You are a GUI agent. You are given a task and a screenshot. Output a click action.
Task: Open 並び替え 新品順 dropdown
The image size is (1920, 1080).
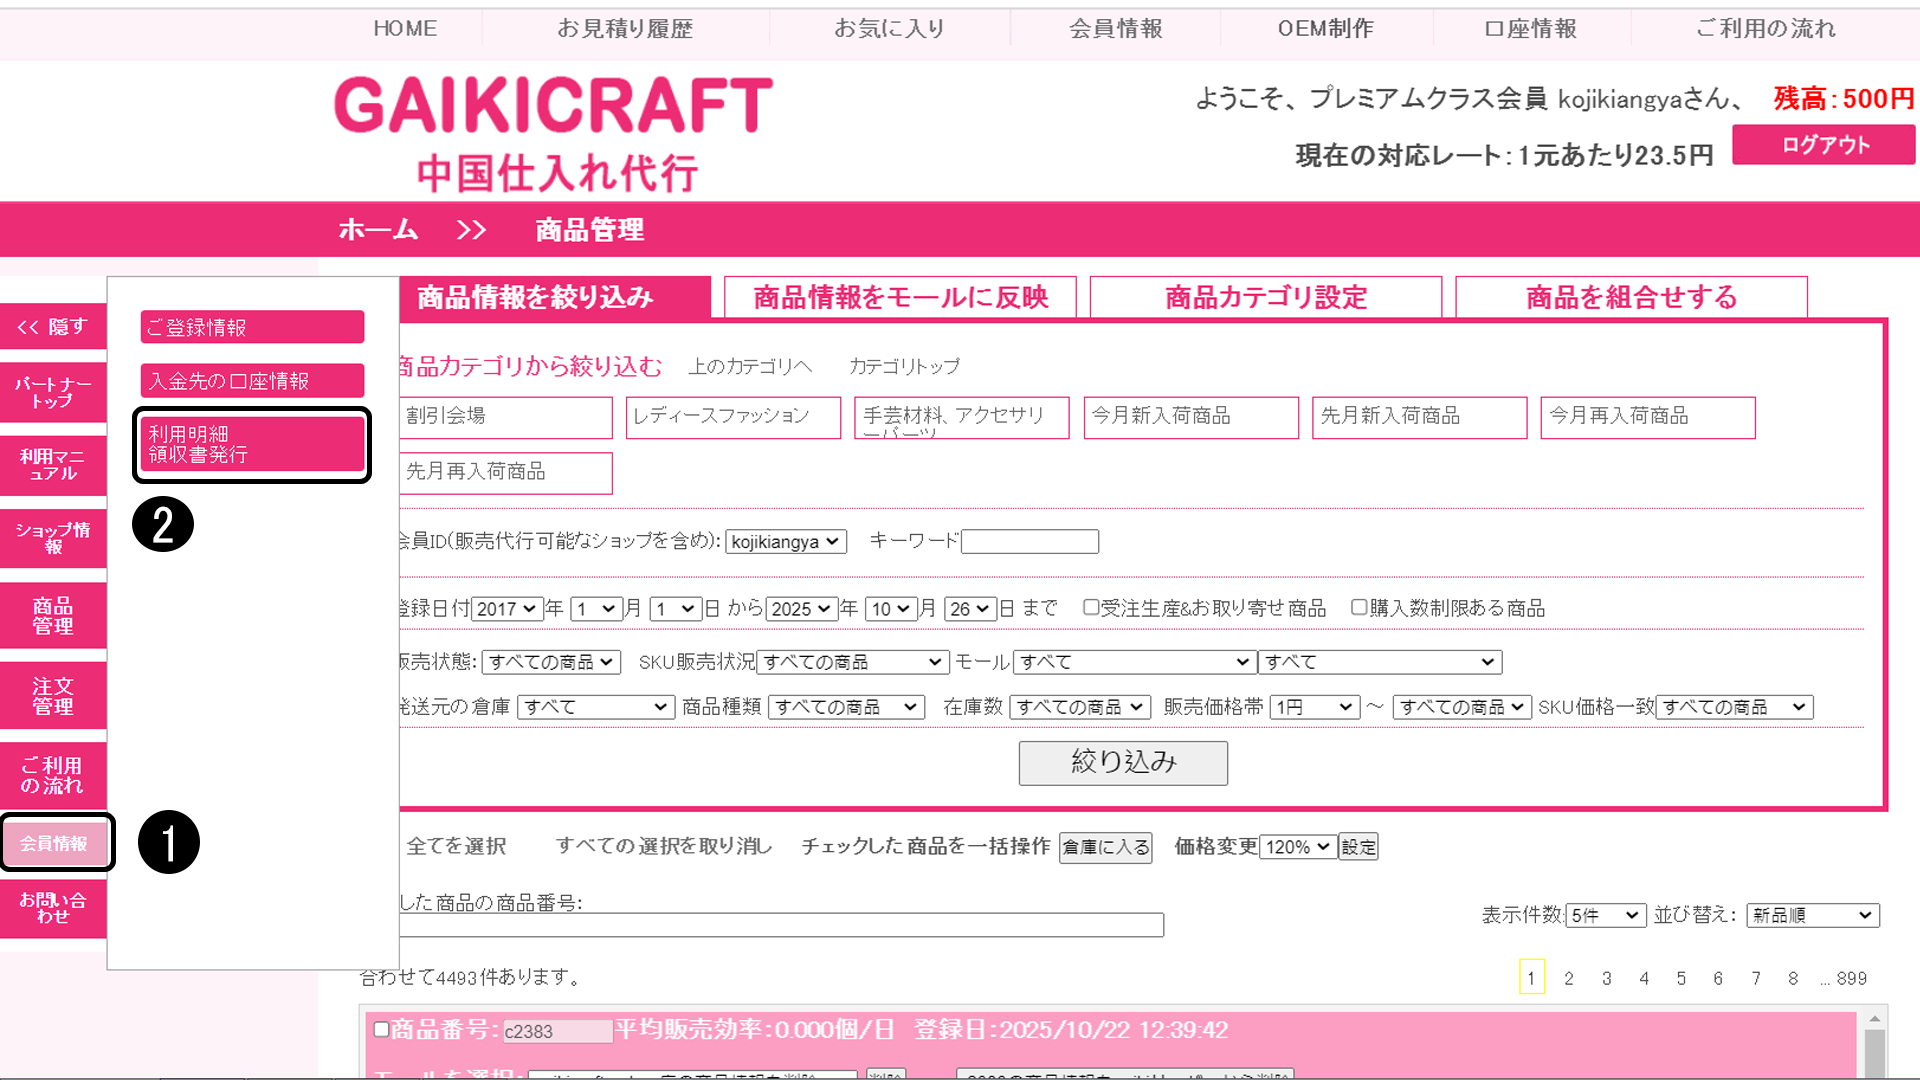point(1812,915)
